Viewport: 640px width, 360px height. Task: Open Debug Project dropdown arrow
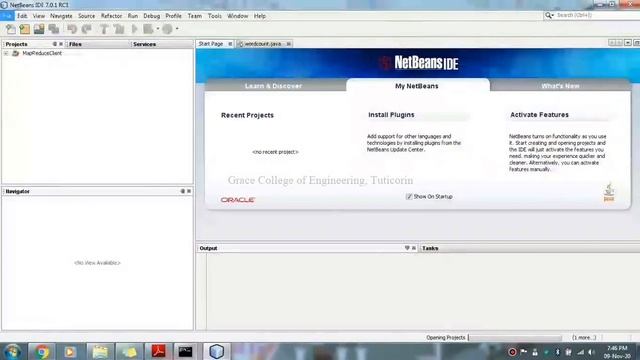point(158,29)
